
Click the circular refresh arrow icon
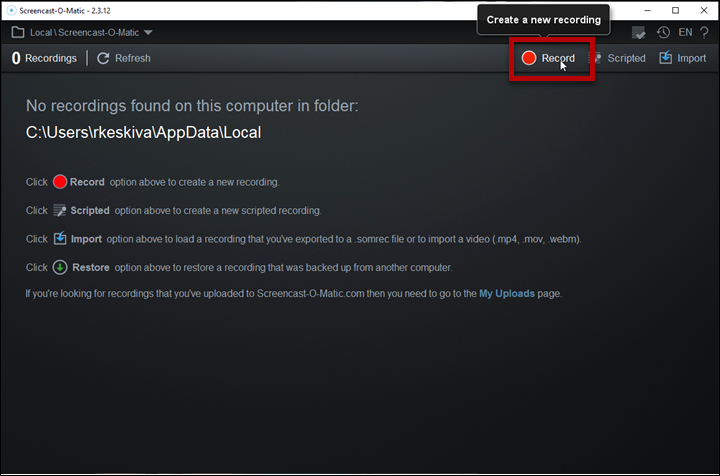[x=103, y=58]
